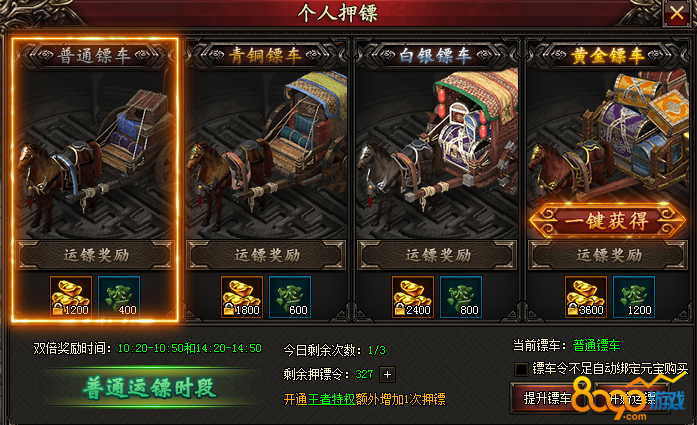Click the gold ingot 1200 reward icon
697x425 pixels.
click(x=71, y=297)
